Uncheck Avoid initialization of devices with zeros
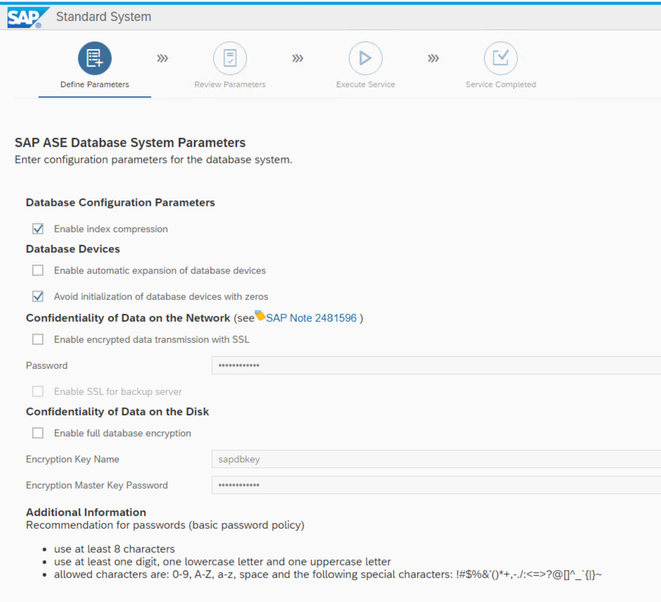 (38, 296)
